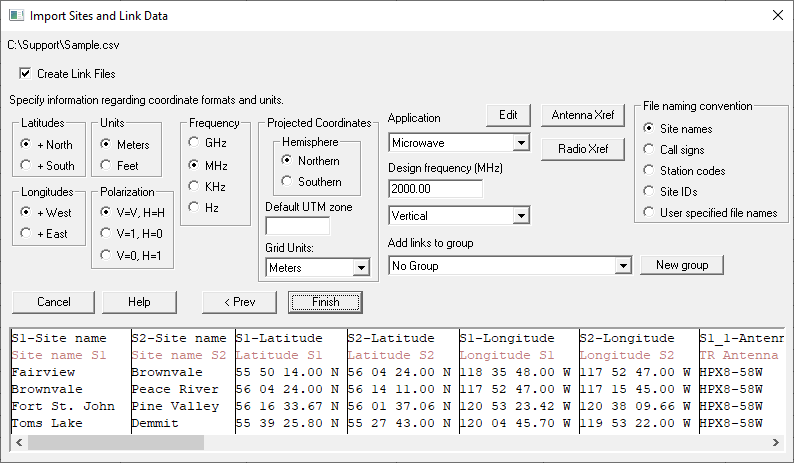Screen dimensions: 794x463
Task: Select V=1, H=0 polarization
Action: tap(108, 233)
